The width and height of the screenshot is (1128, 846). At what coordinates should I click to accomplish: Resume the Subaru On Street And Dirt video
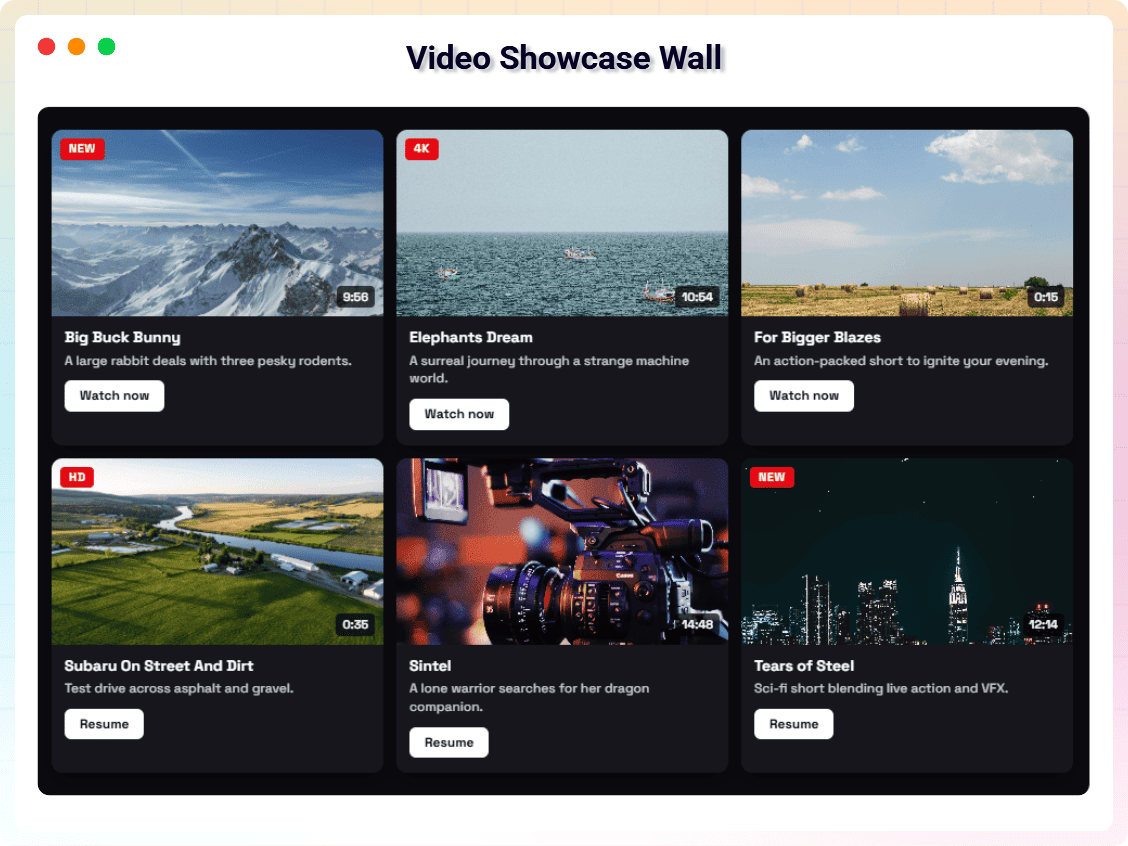[104, 724]
